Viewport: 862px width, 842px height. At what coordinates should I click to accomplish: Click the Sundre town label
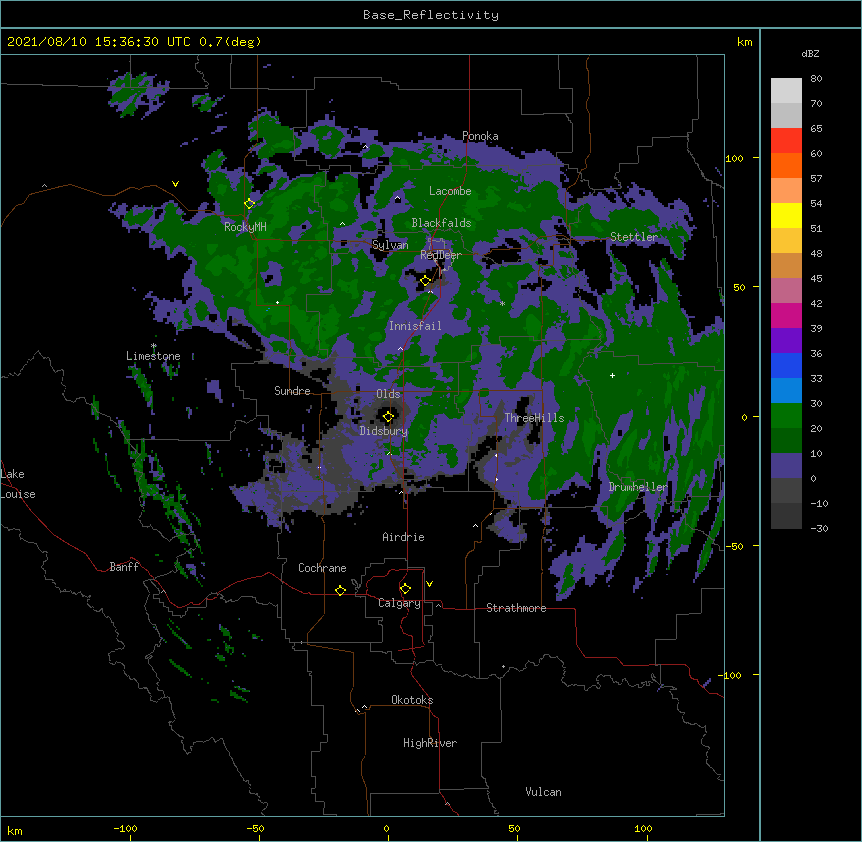292,391
